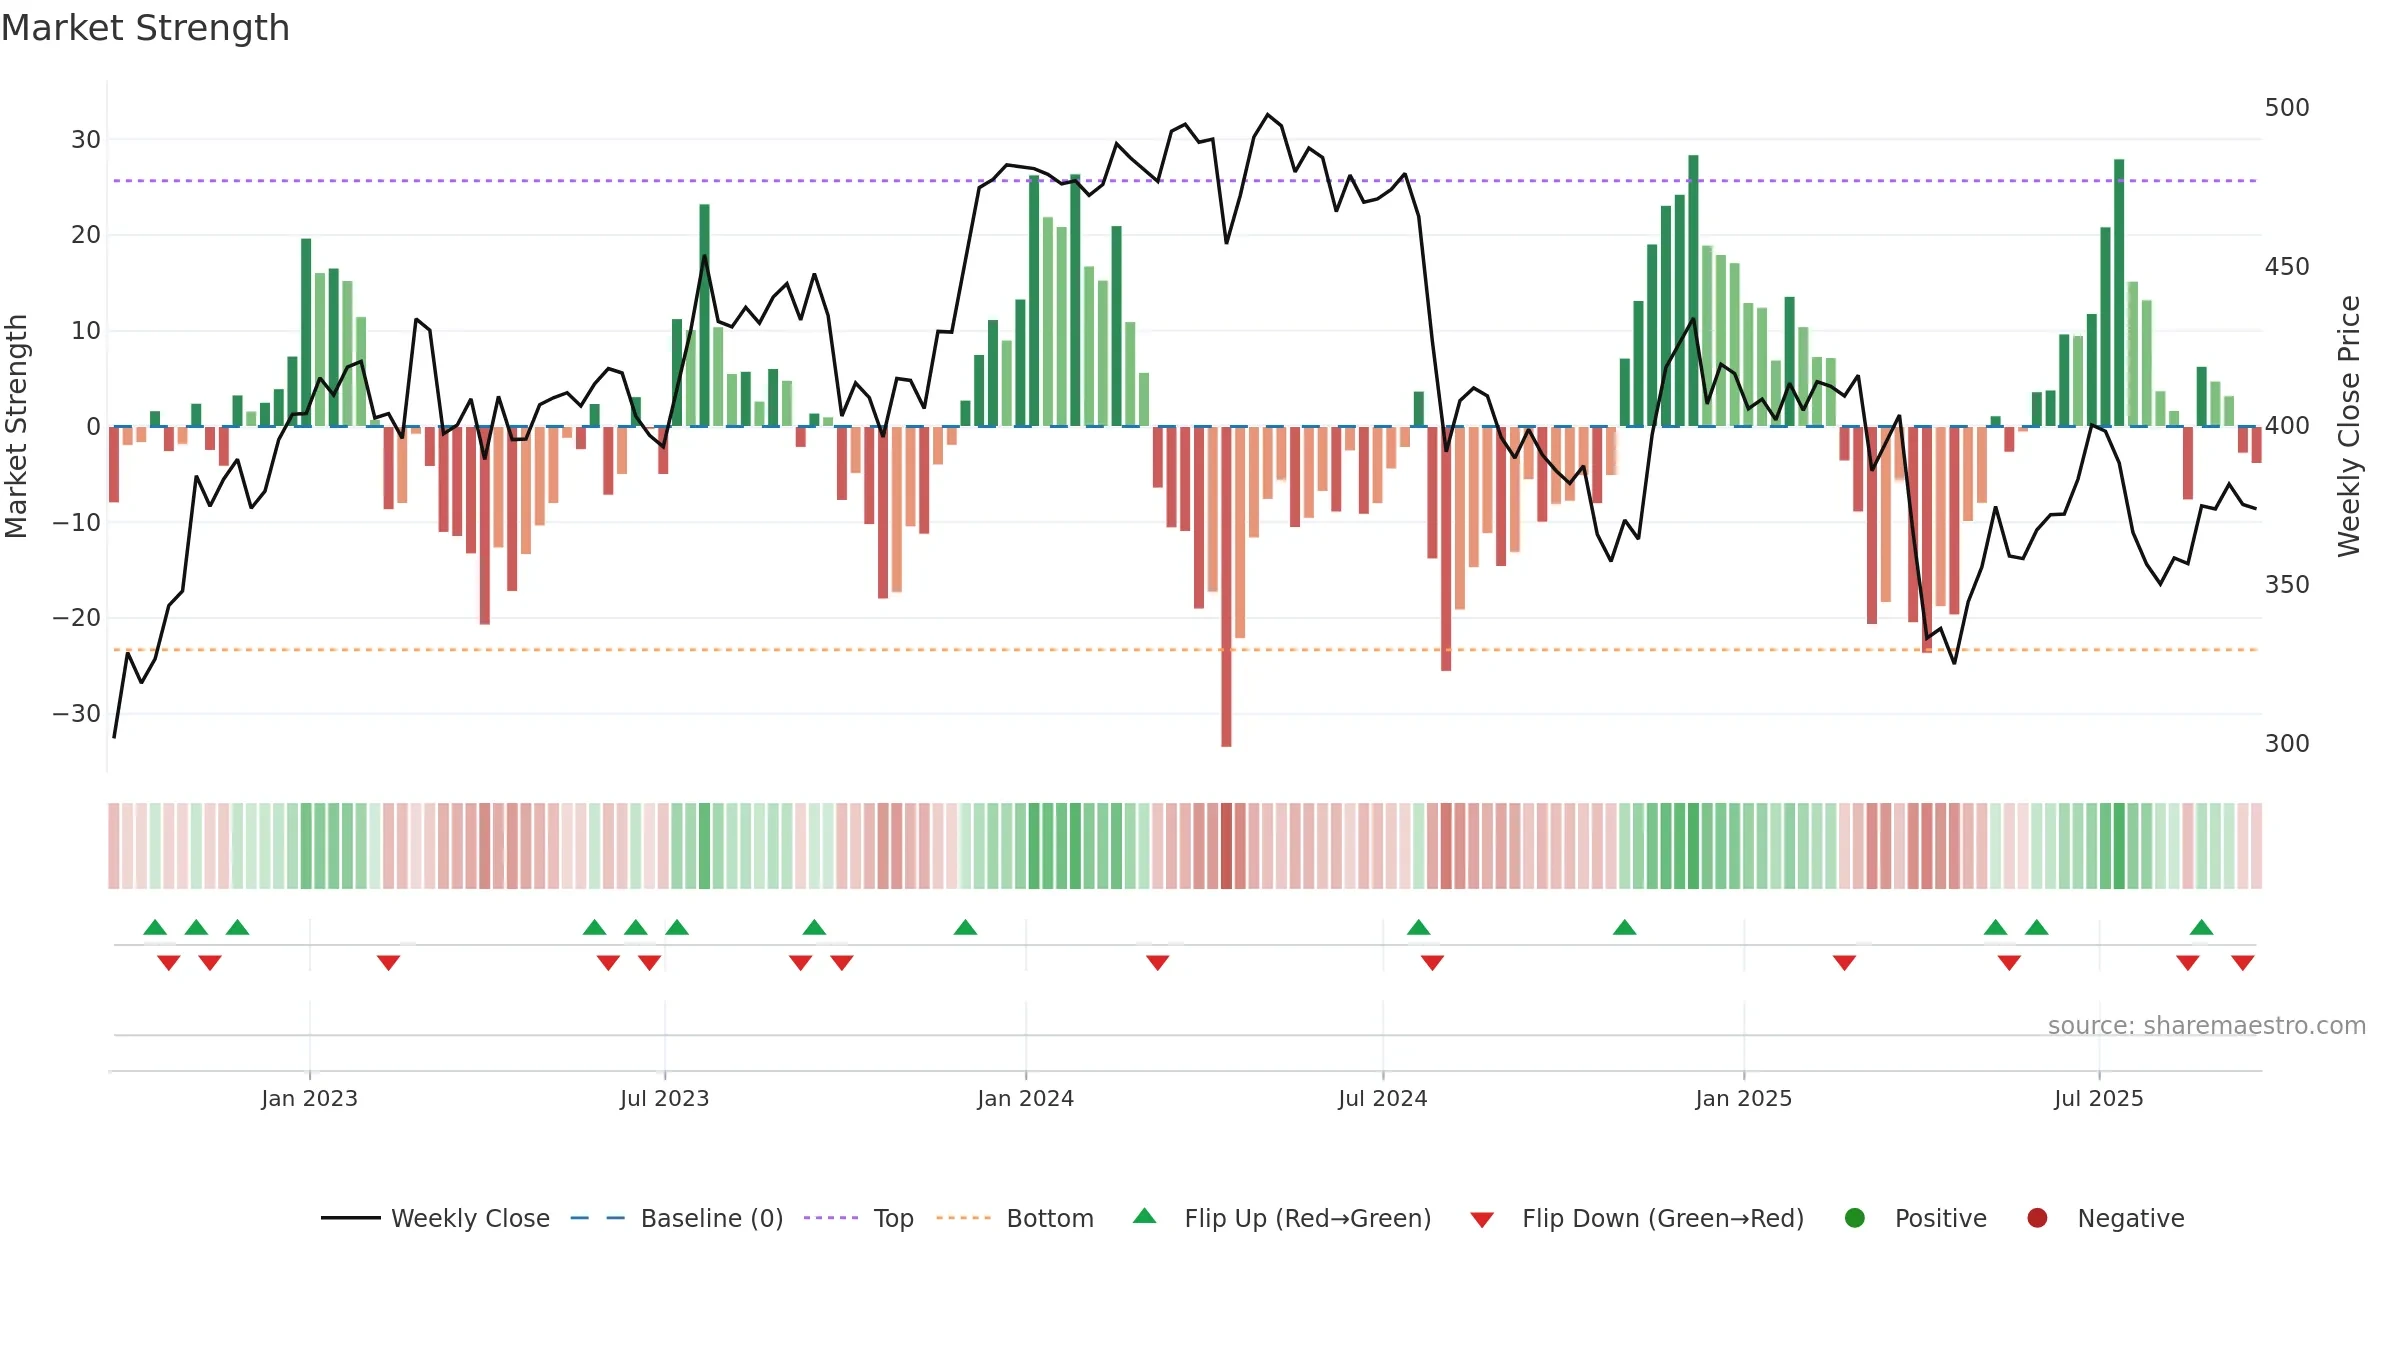Click the flip down marker after Jan 2023

point(388,963)
